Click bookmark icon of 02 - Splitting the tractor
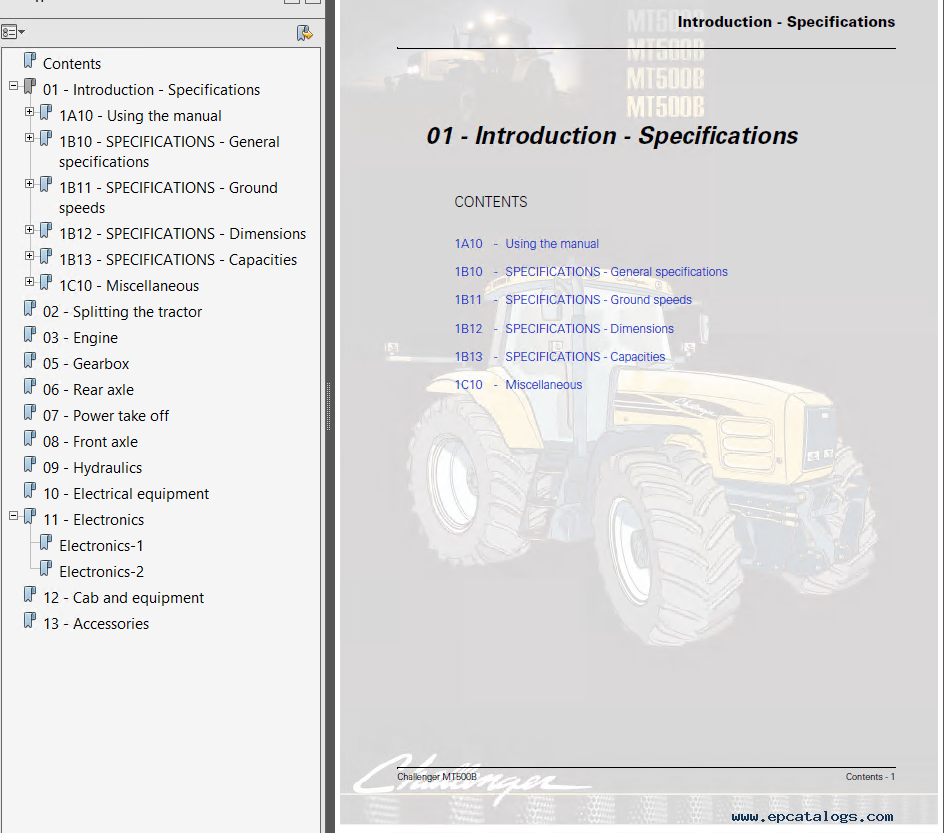The height and width of the screenshot is (833, 944). click(30, 309)
